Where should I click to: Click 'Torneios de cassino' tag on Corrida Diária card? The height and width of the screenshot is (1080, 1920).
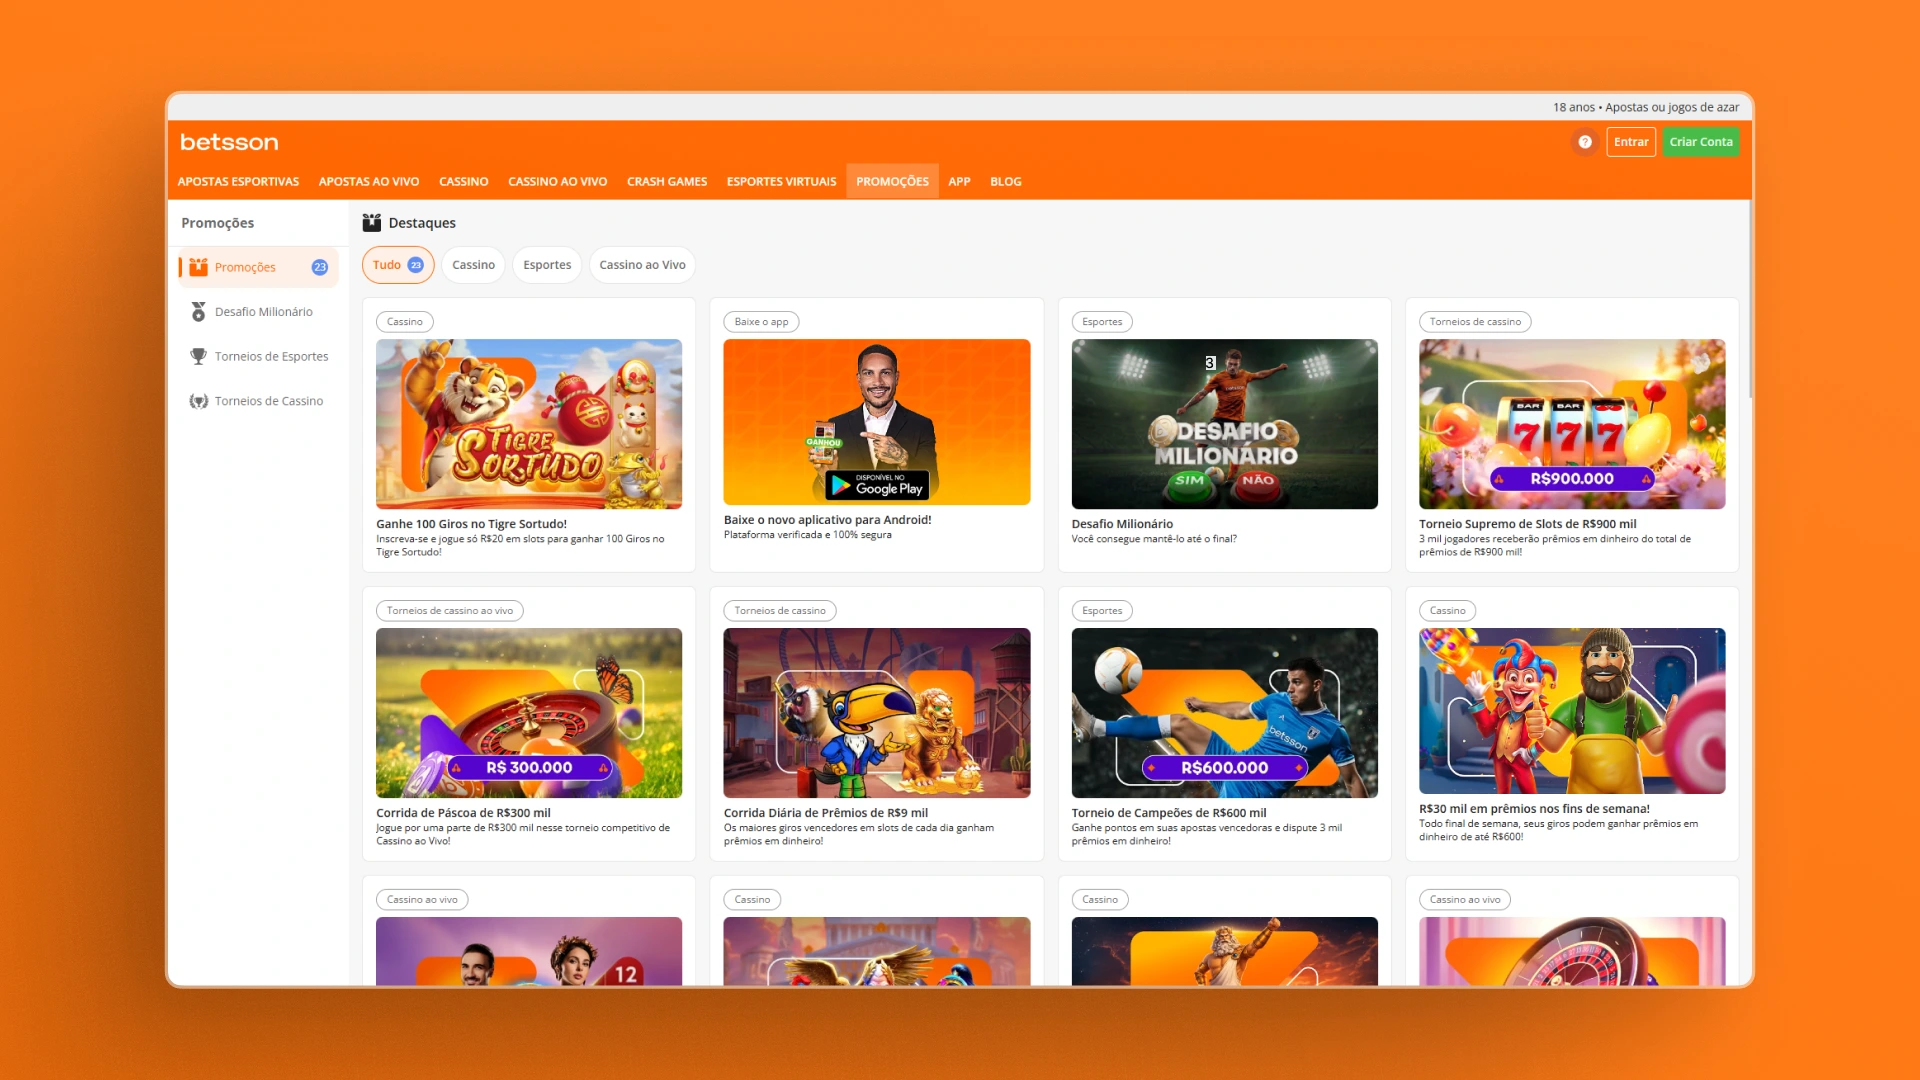780,611
